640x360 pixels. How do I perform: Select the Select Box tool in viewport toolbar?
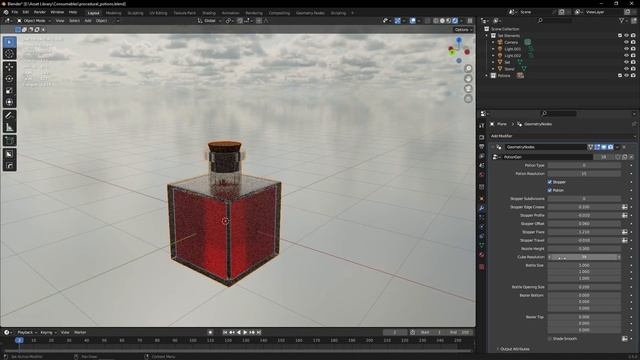click(x=9, y=42)
